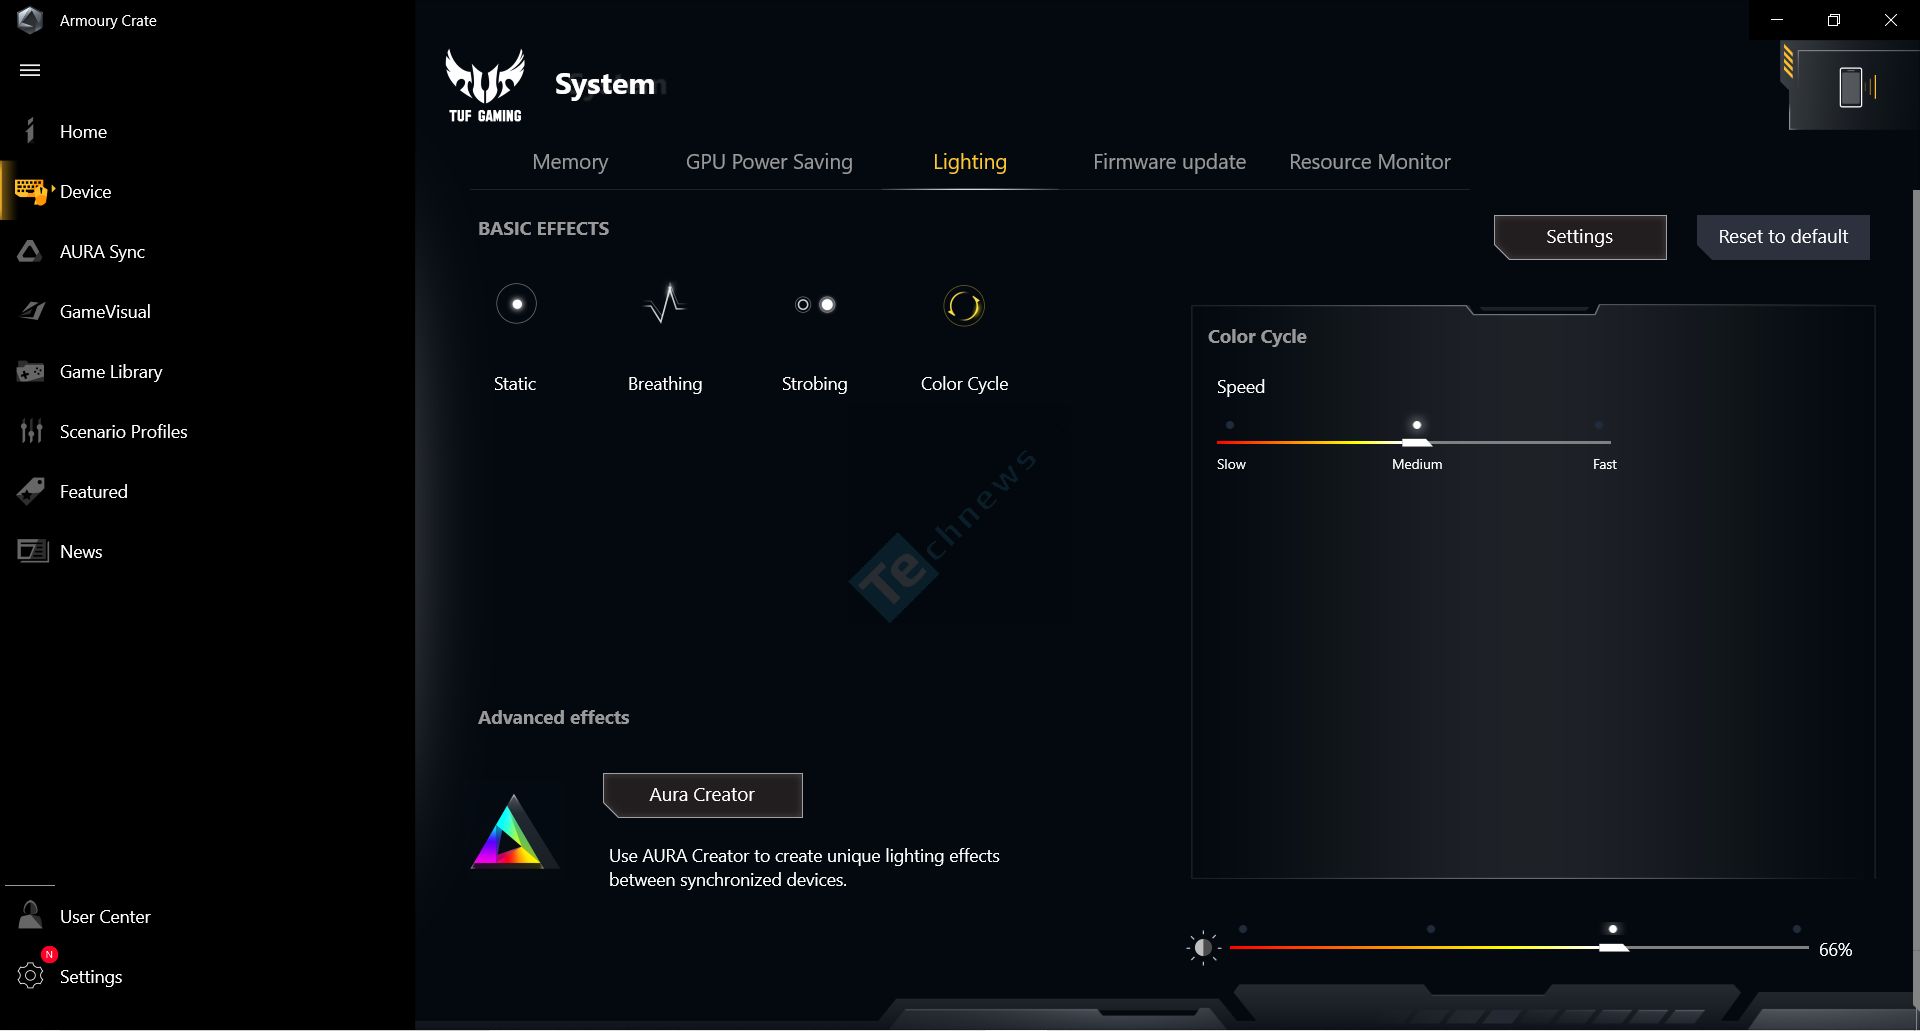This screenshot has height=1031, width=1920.
Task: Click the Color Cycle effect label
Action: point(964,384)
